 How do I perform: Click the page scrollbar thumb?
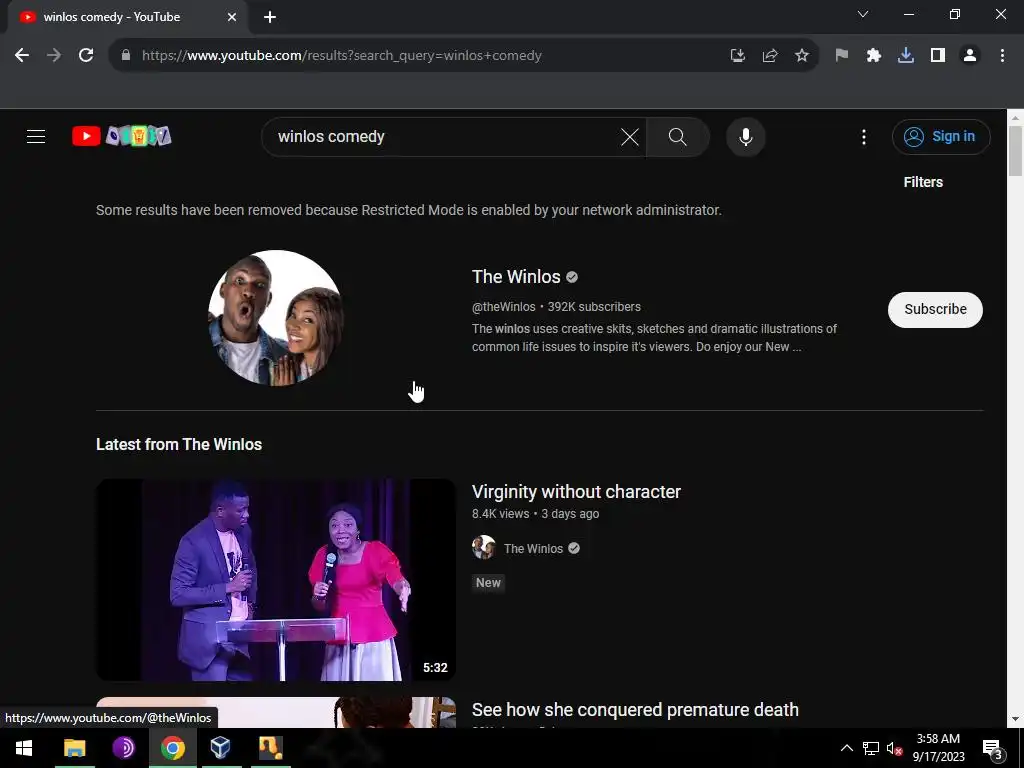pyautogui.click(x=1015, y=150)
